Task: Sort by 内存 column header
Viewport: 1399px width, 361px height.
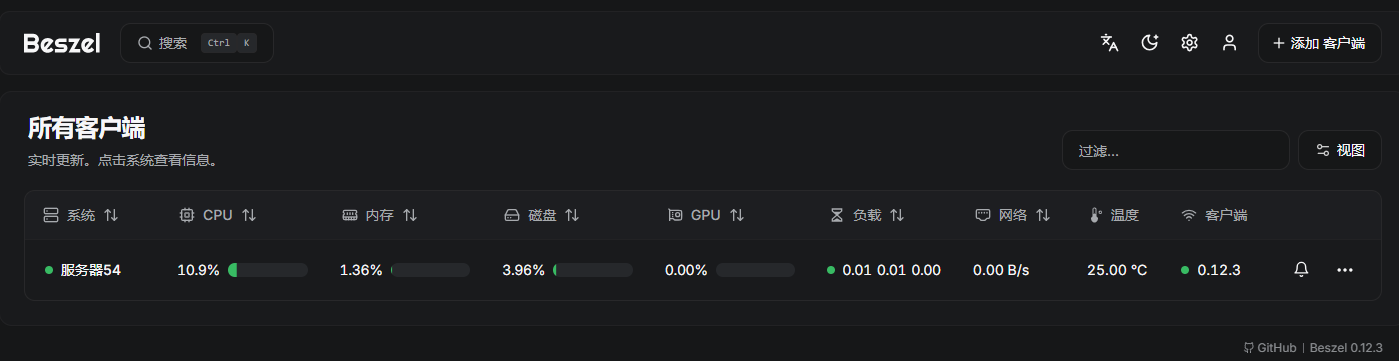Action: pyautogui.click(x=379, y=215)
